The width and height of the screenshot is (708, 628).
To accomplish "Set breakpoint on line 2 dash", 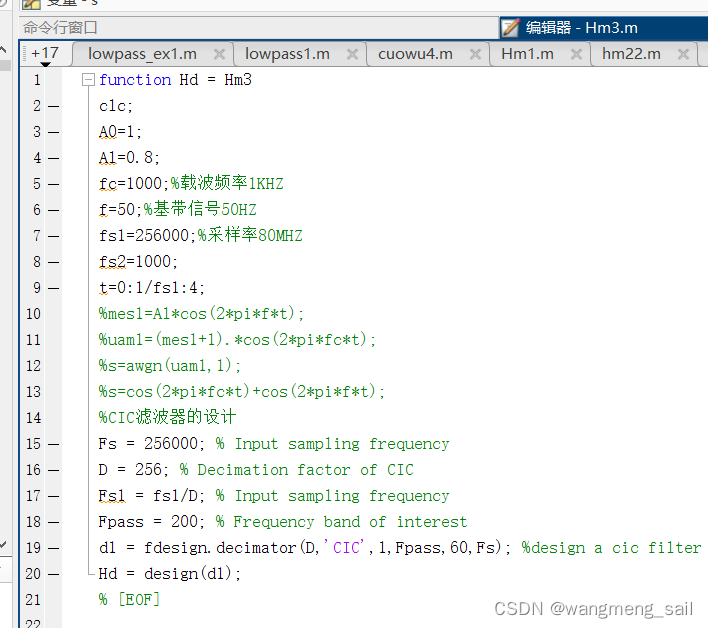I will 53,107.
